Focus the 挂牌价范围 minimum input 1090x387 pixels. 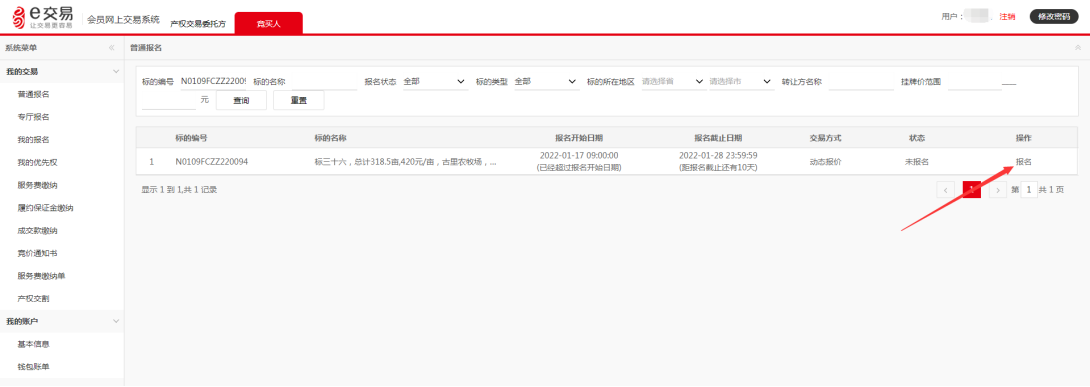coord(975,81)
